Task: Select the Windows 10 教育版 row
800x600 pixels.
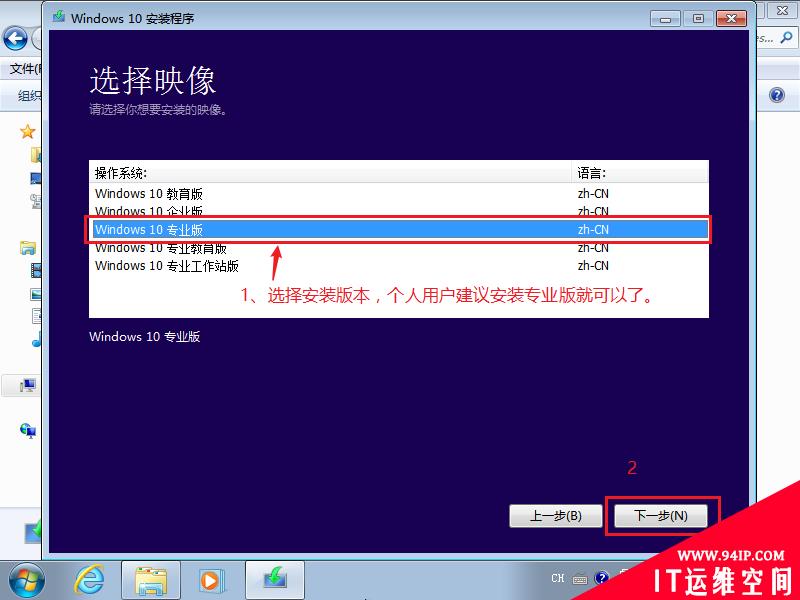Action: click(398, 194)
